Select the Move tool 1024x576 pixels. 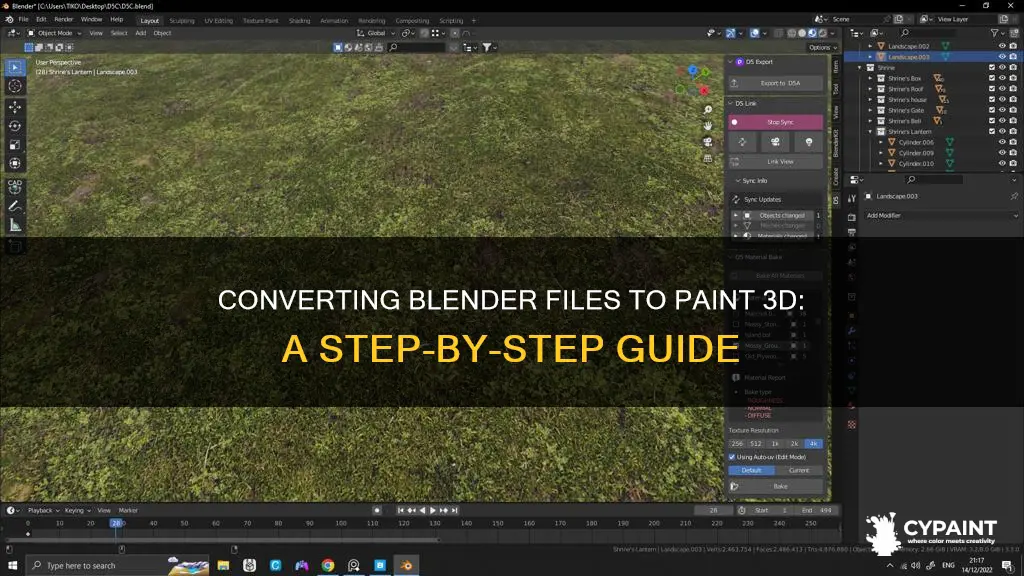(x=15, y=106)
